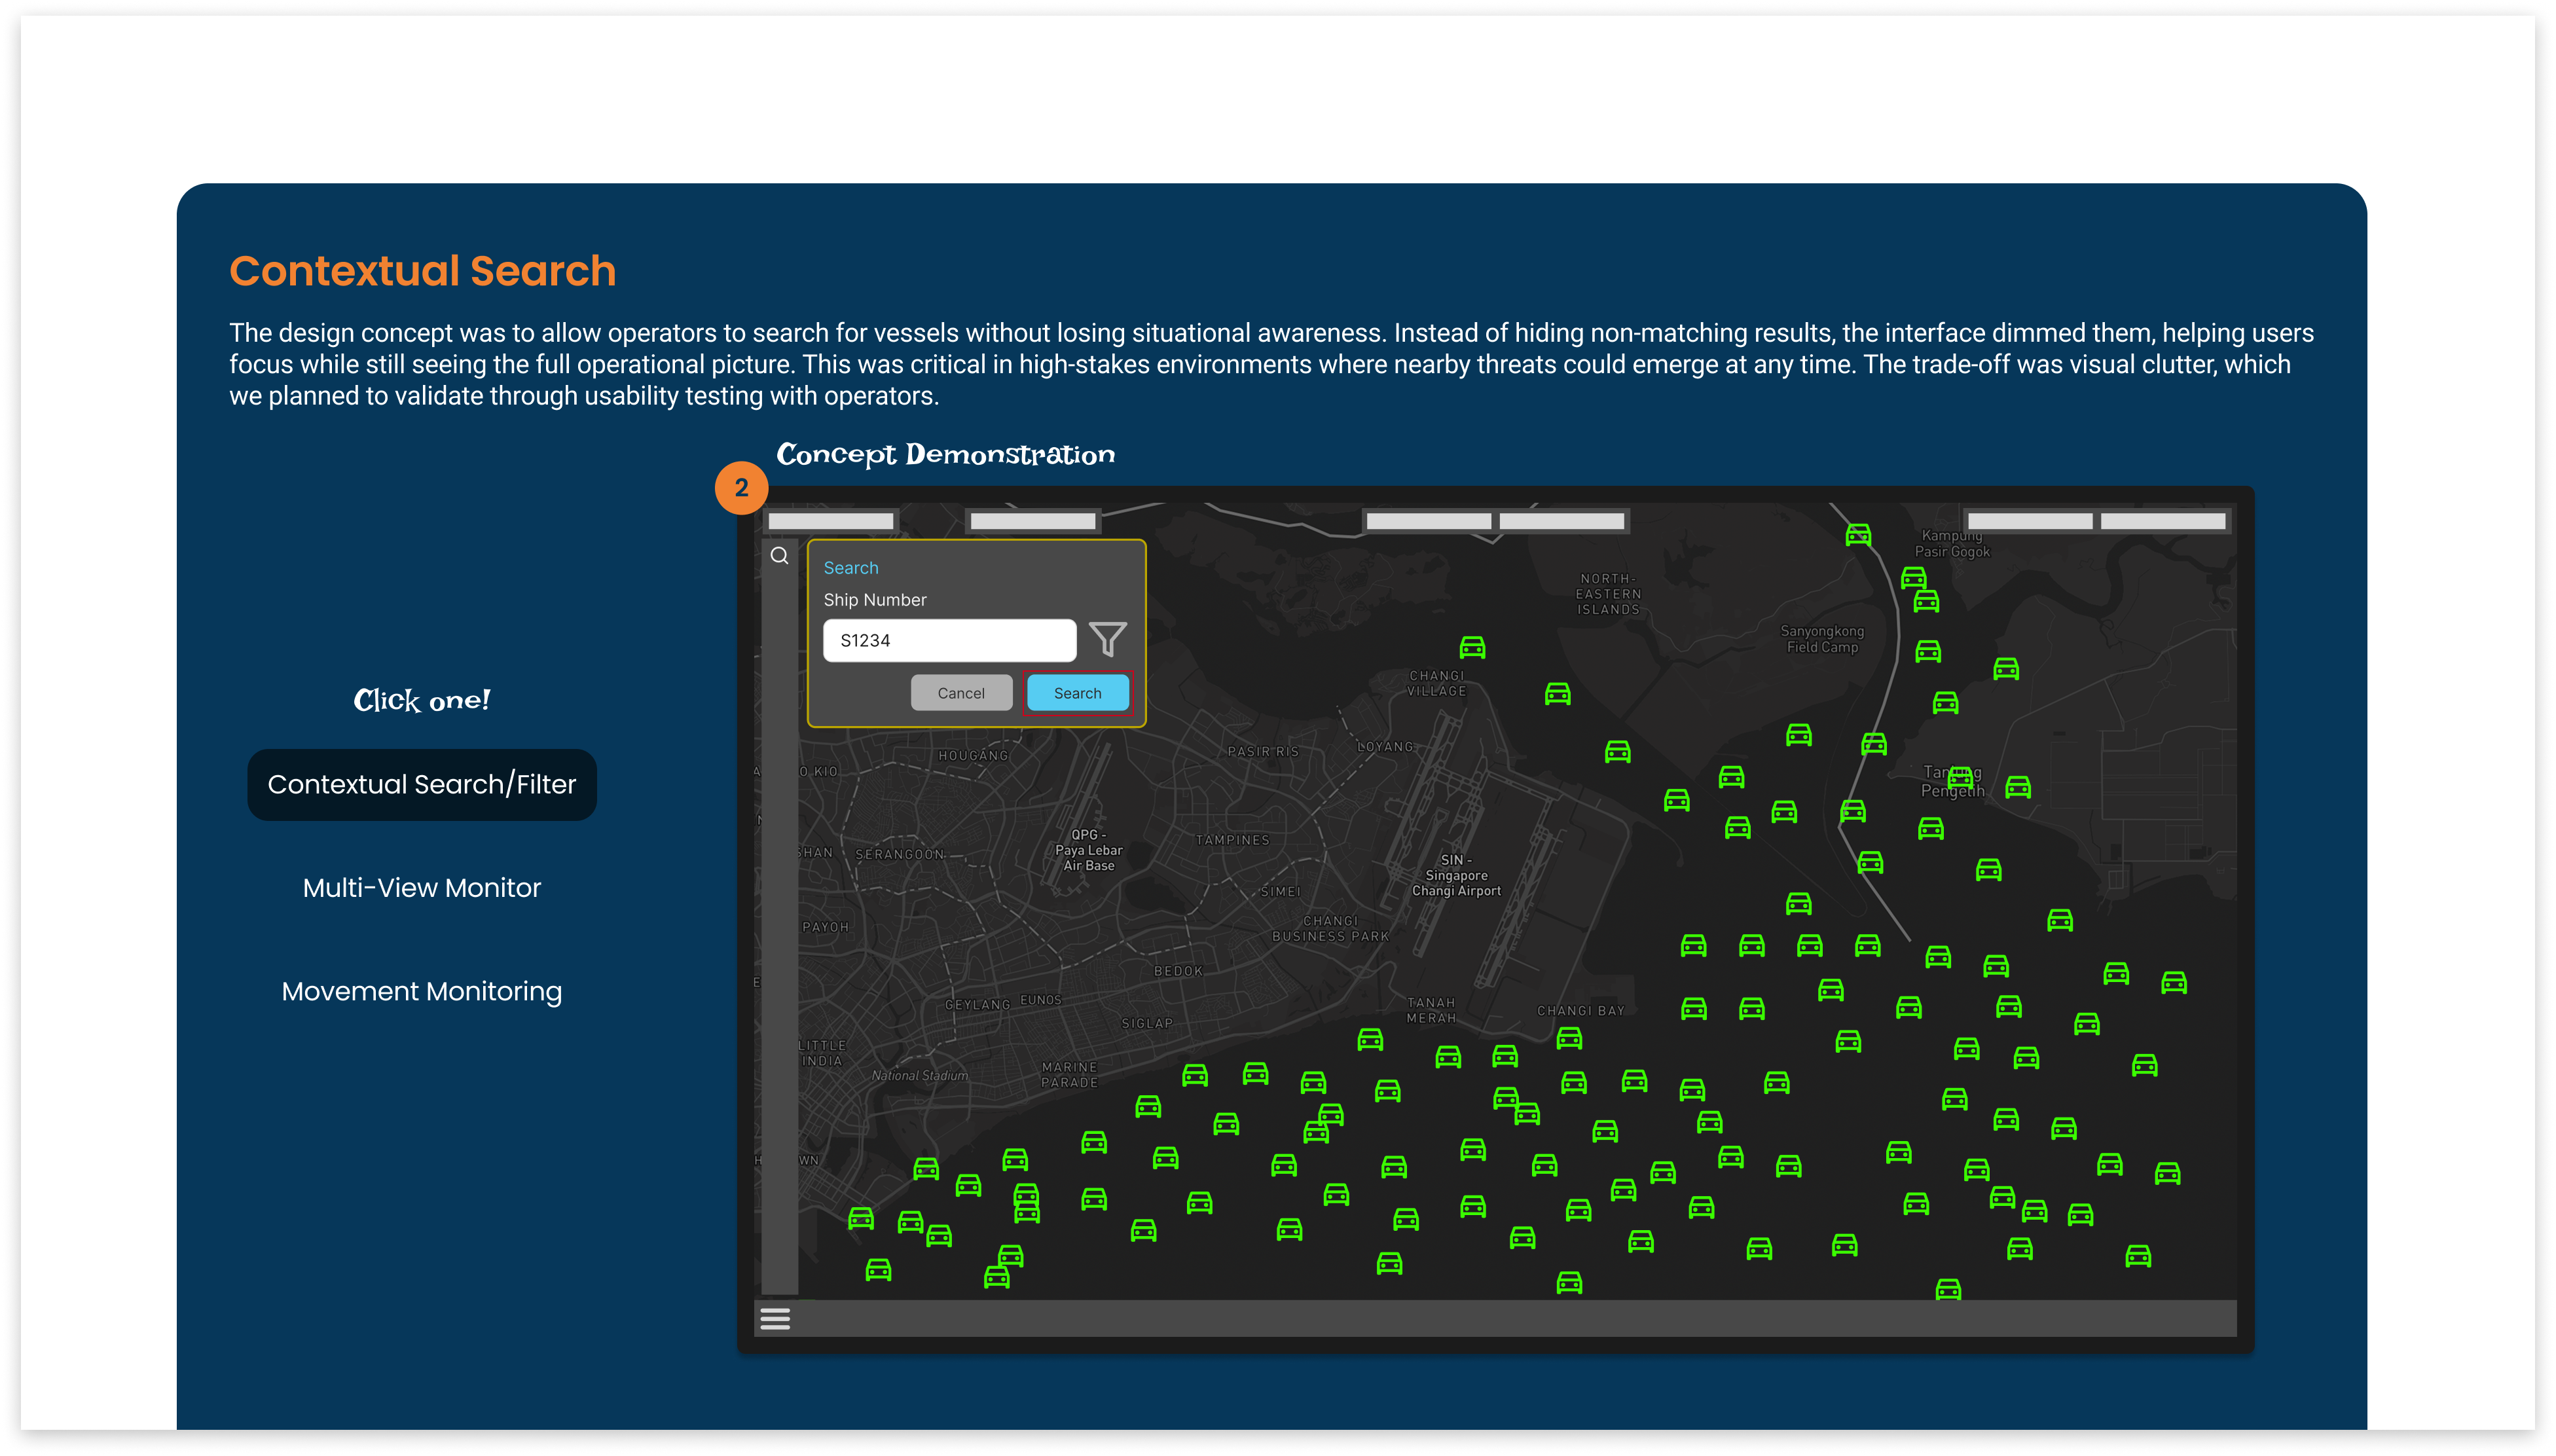Screen dimensions: 2556x1456
Task: Click the magnifier search icon in map sidebar
Action: [779, 556]
